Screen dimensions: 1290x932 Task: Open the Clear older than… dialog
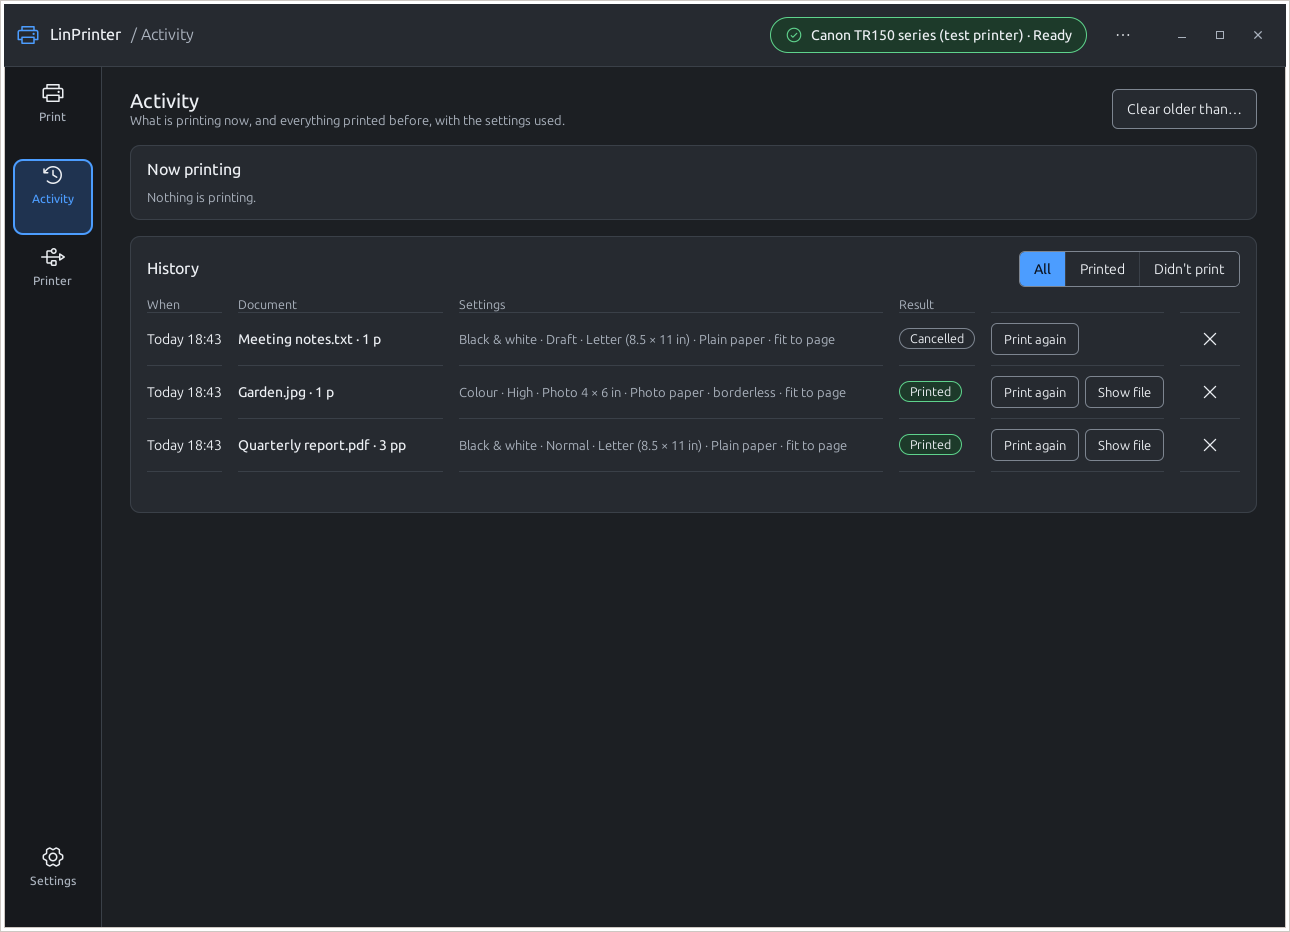tap(1184, 109)
